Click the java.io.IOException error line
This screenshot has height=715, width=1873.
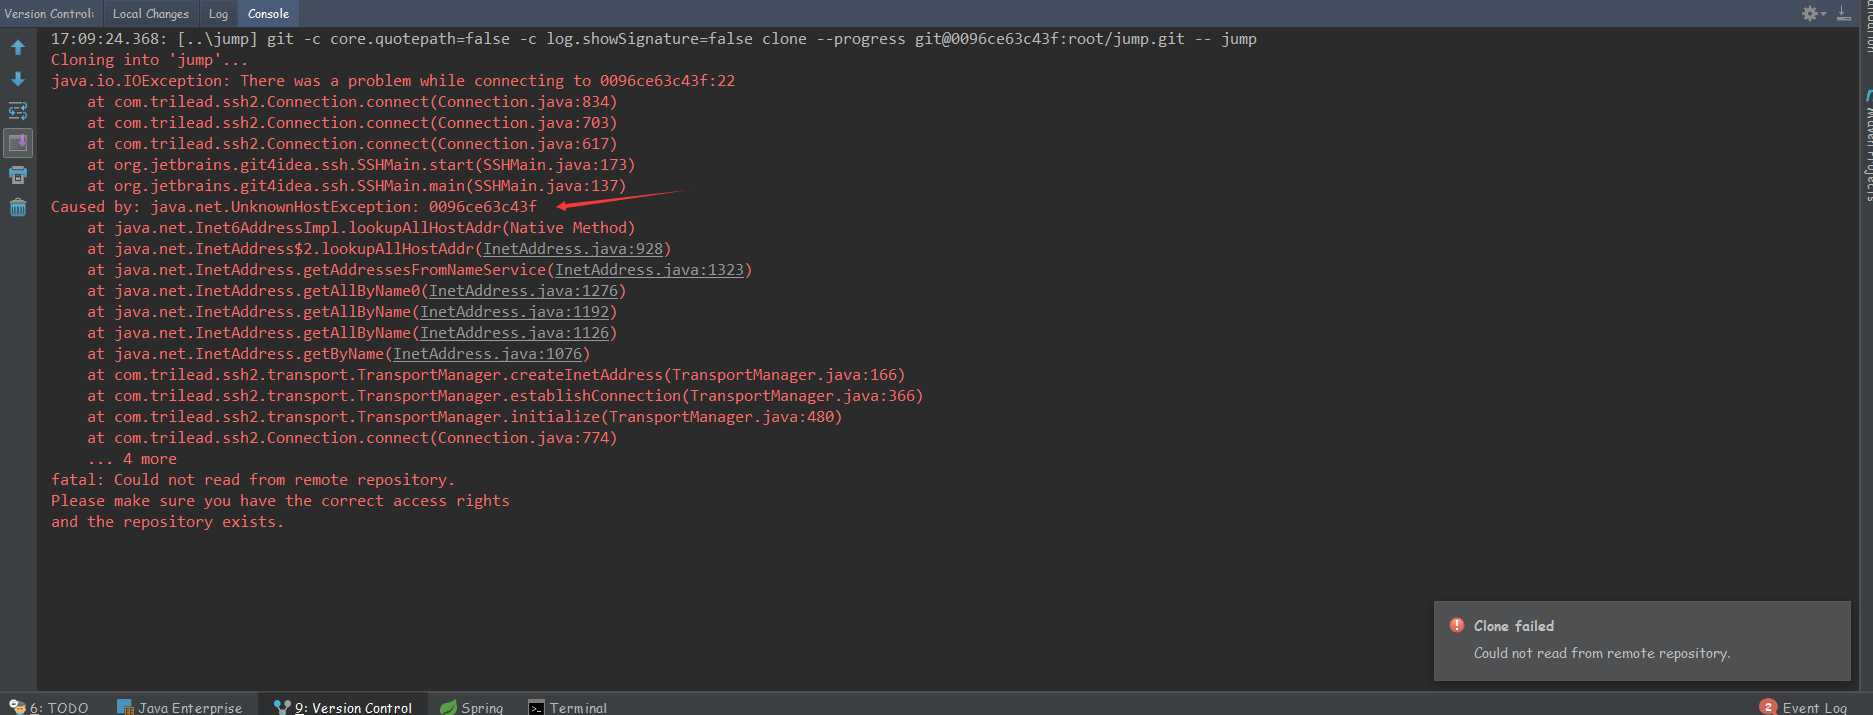[393, 81]
